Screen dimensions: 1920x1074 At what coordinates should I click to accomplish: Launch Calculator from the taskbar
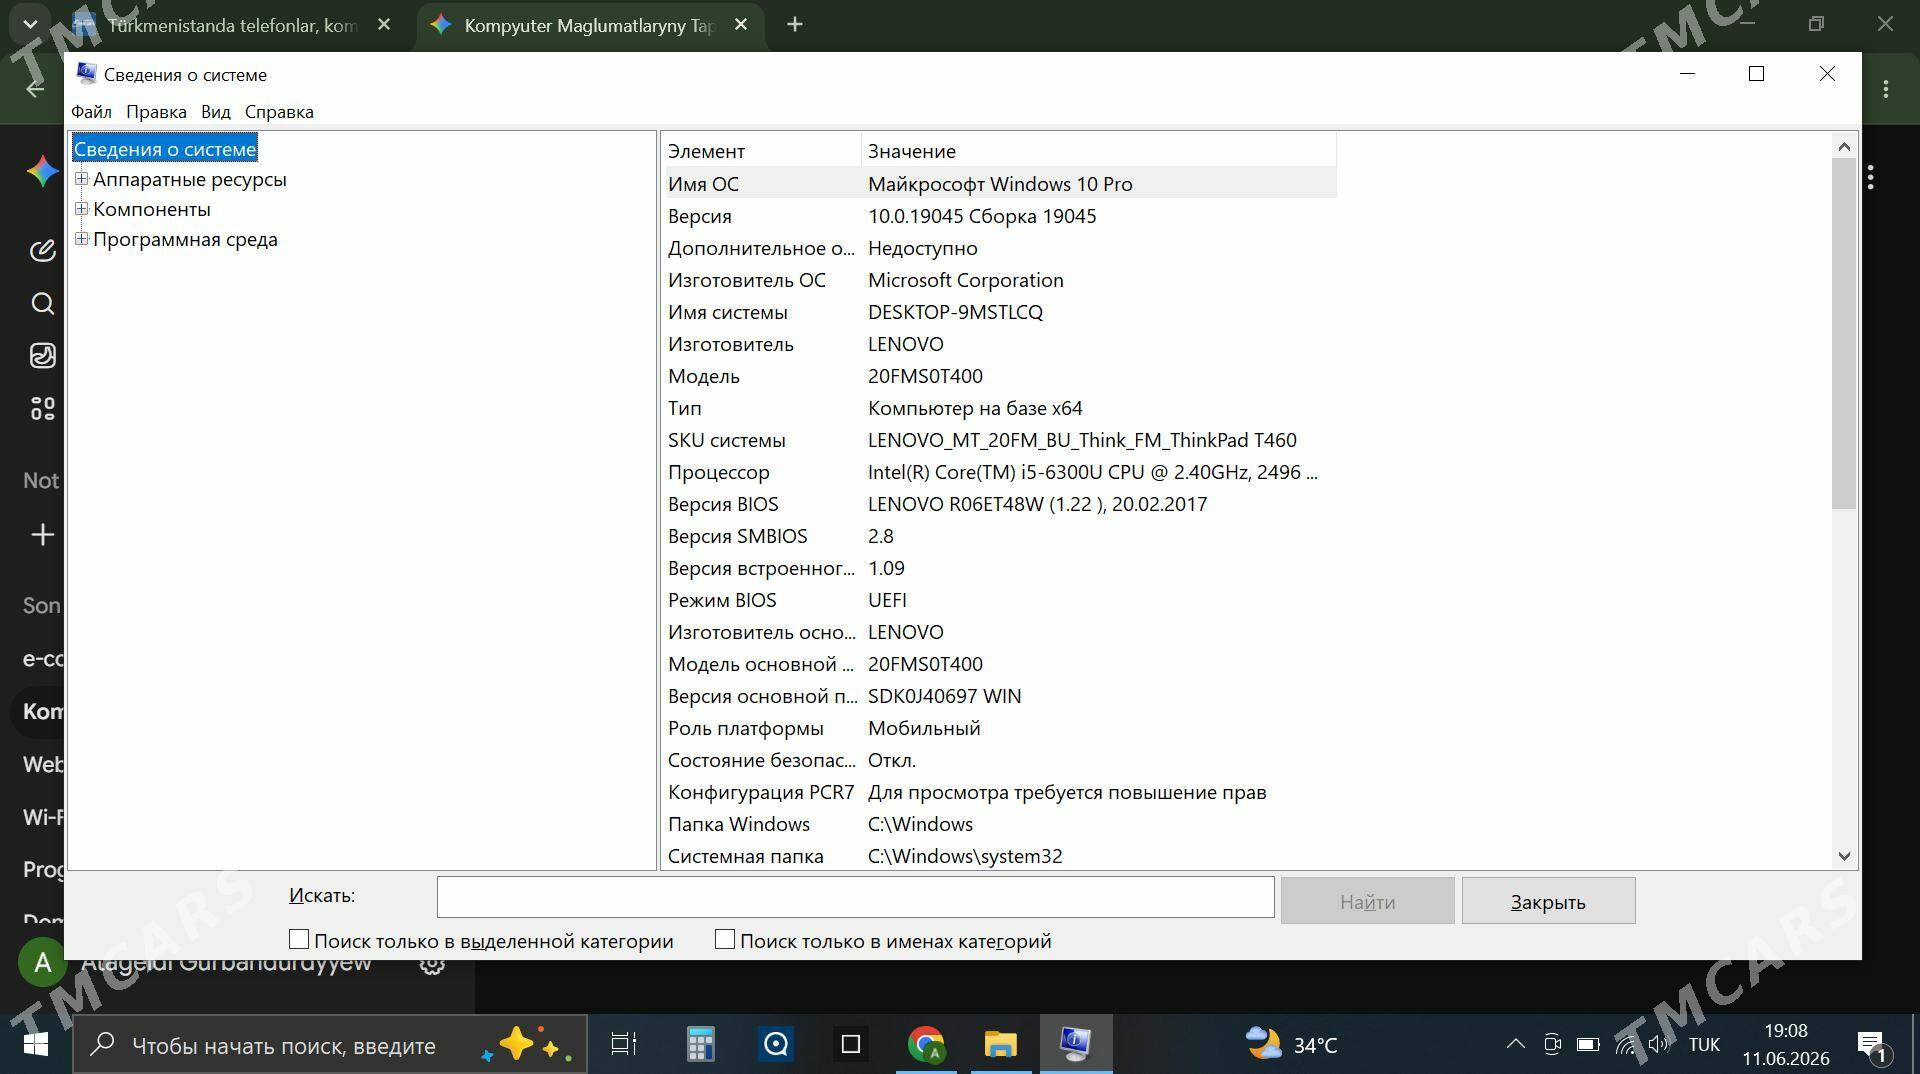coord(700,1045)
